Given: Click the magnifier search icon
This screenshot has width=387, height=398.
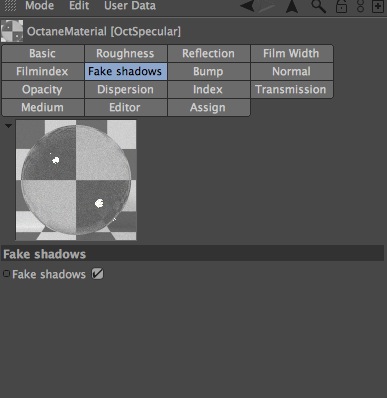Looking at the screenshot, I should click(318, 6).
